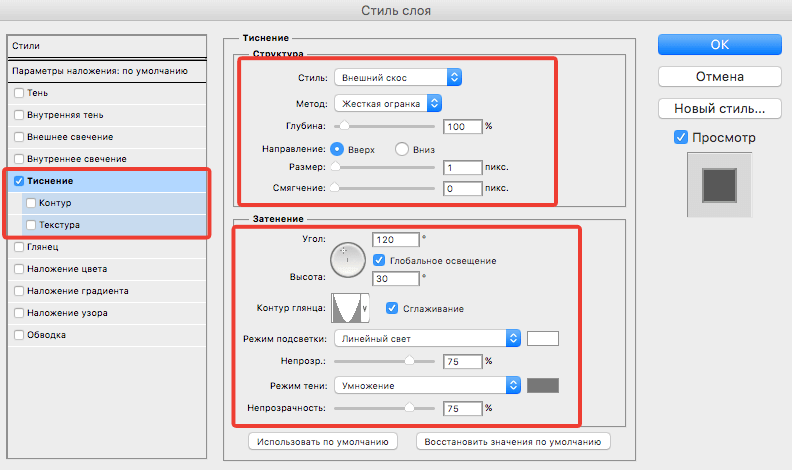
Task: Select the Обводка style item
Action: (x=20, y=334)
